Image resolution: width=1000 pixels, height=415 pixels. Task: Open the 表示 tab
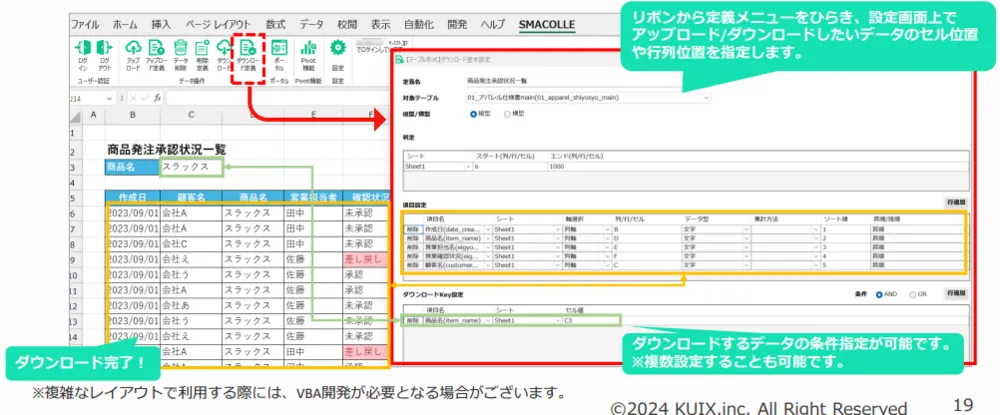click(381, 25)
